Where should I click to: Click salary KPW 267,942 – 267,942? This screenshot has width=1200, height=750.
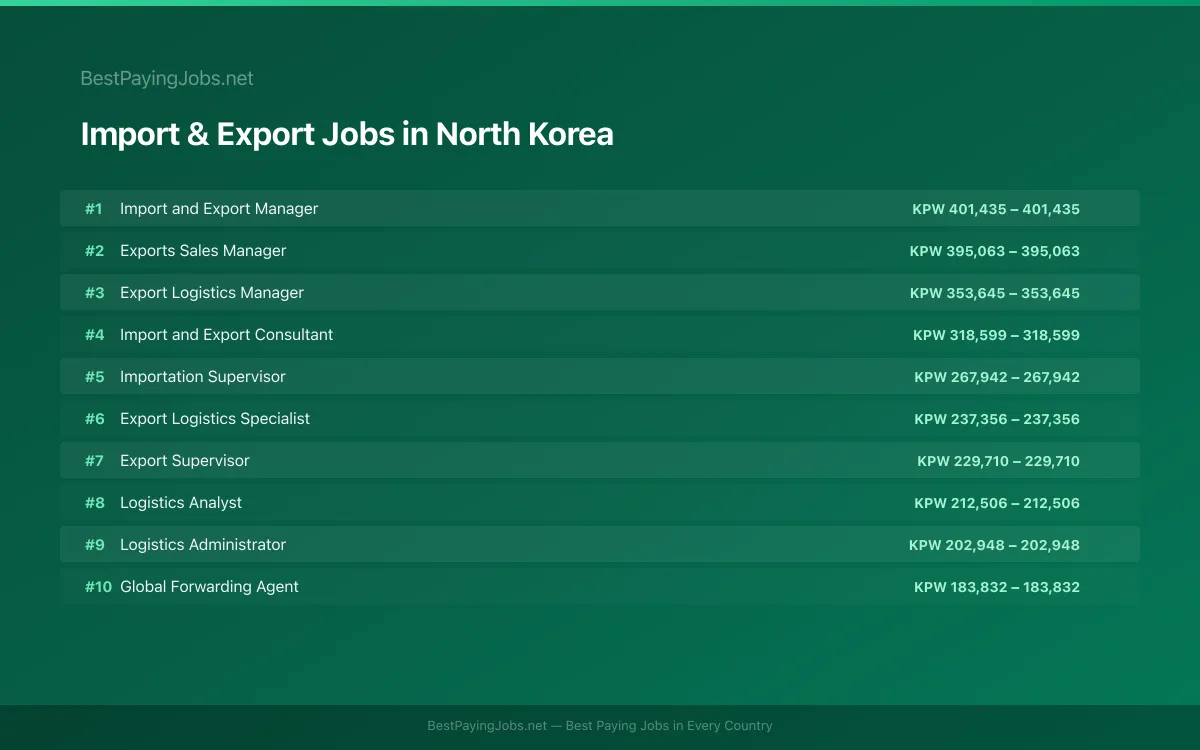tap(997, 377)
